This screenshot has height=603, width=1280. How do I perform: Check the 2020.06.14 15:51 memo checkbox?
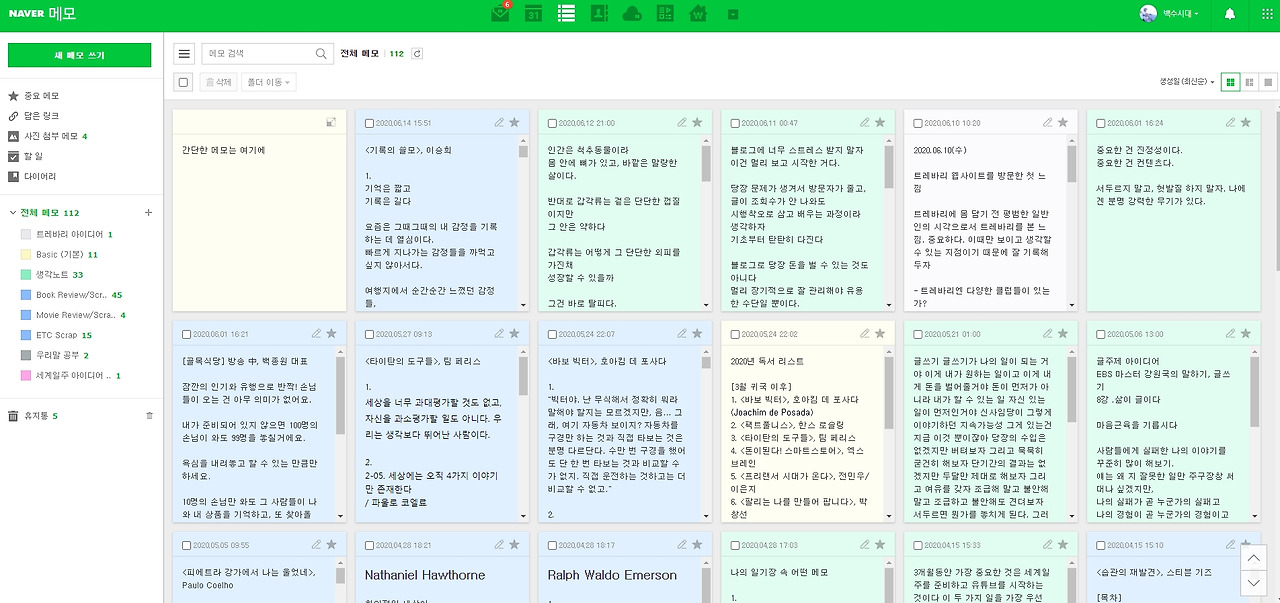click(369, 123)
